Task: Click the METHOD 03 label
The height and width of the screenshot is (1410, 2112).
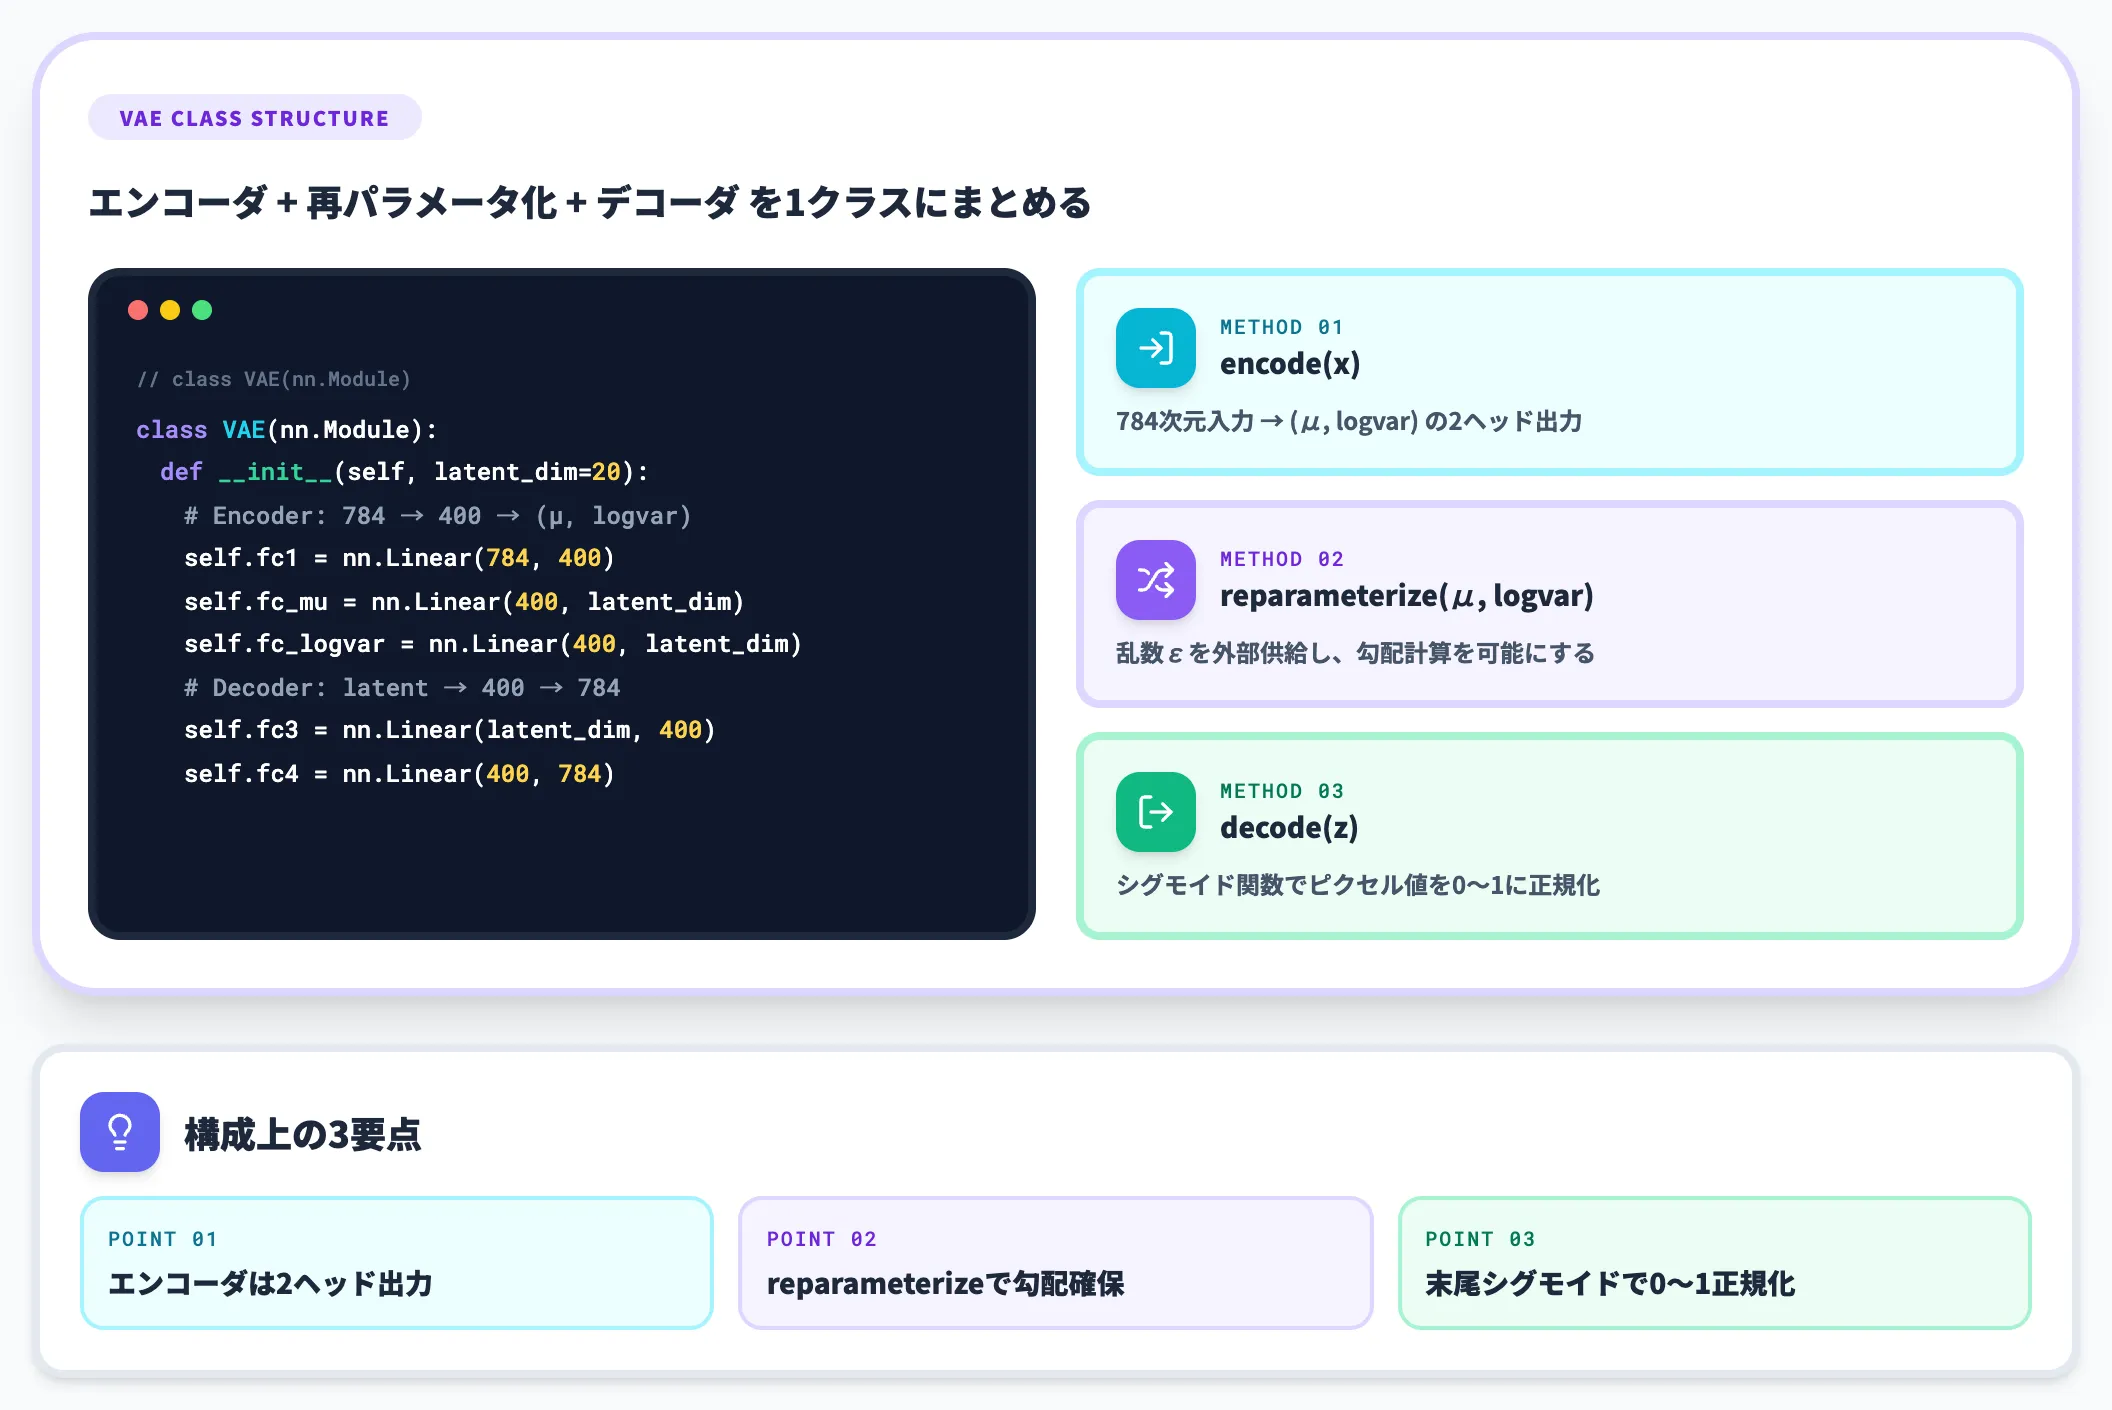Action: tap(1281, 791)
